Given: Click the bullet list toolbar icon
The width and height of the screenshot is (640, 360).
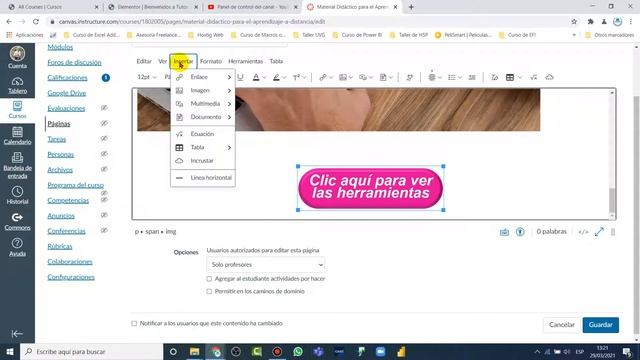Looking at the screenshot, I should coord(451,77).
